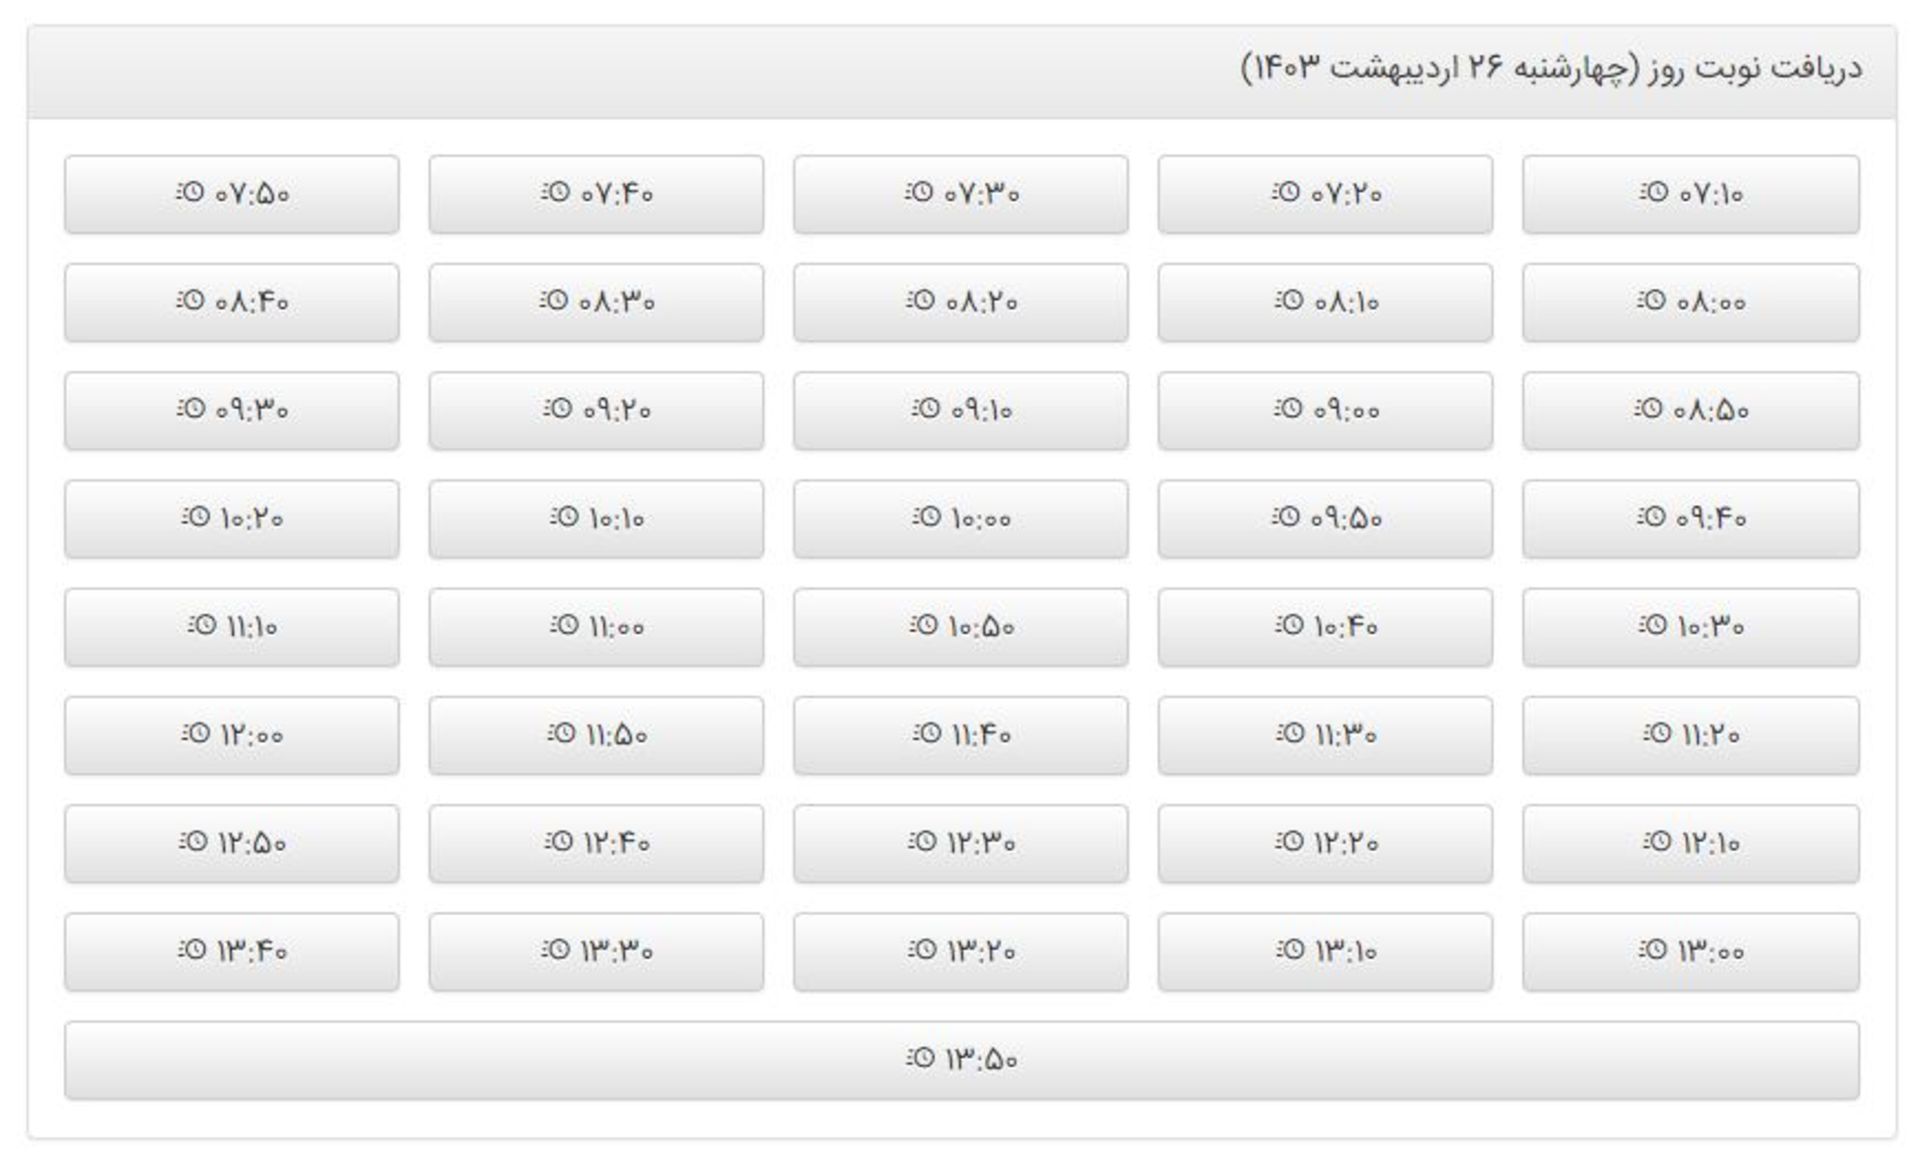Image resolution: width=1920 pixels, height=1153 pixels.
Task: Book the 12:10 appointment slot
Action: 1690,843
